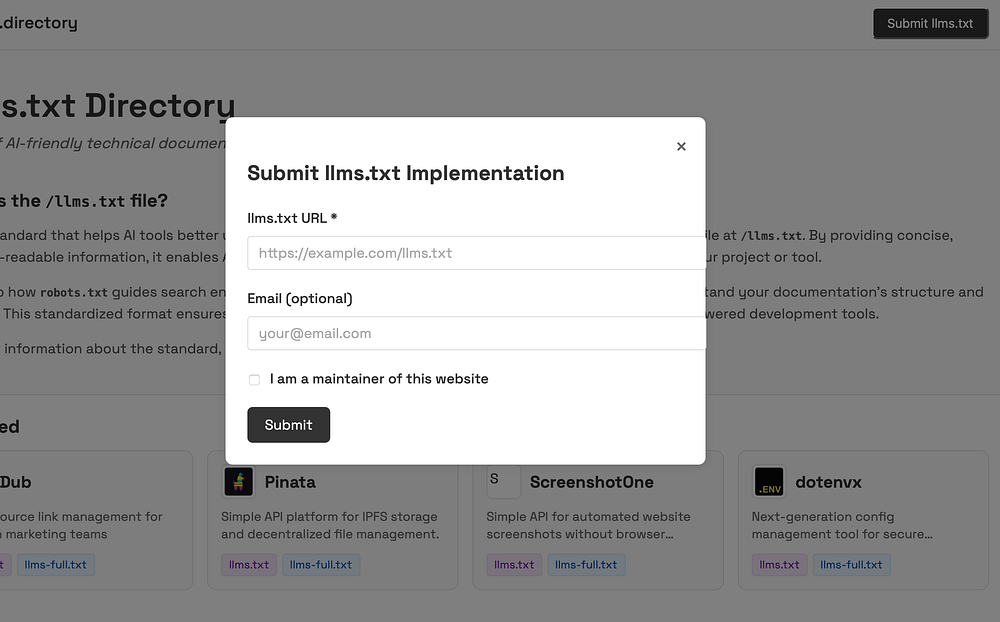Go to the .directory site logo
The width and height of the screenshot is (1000, 622).
click(38, 23)
